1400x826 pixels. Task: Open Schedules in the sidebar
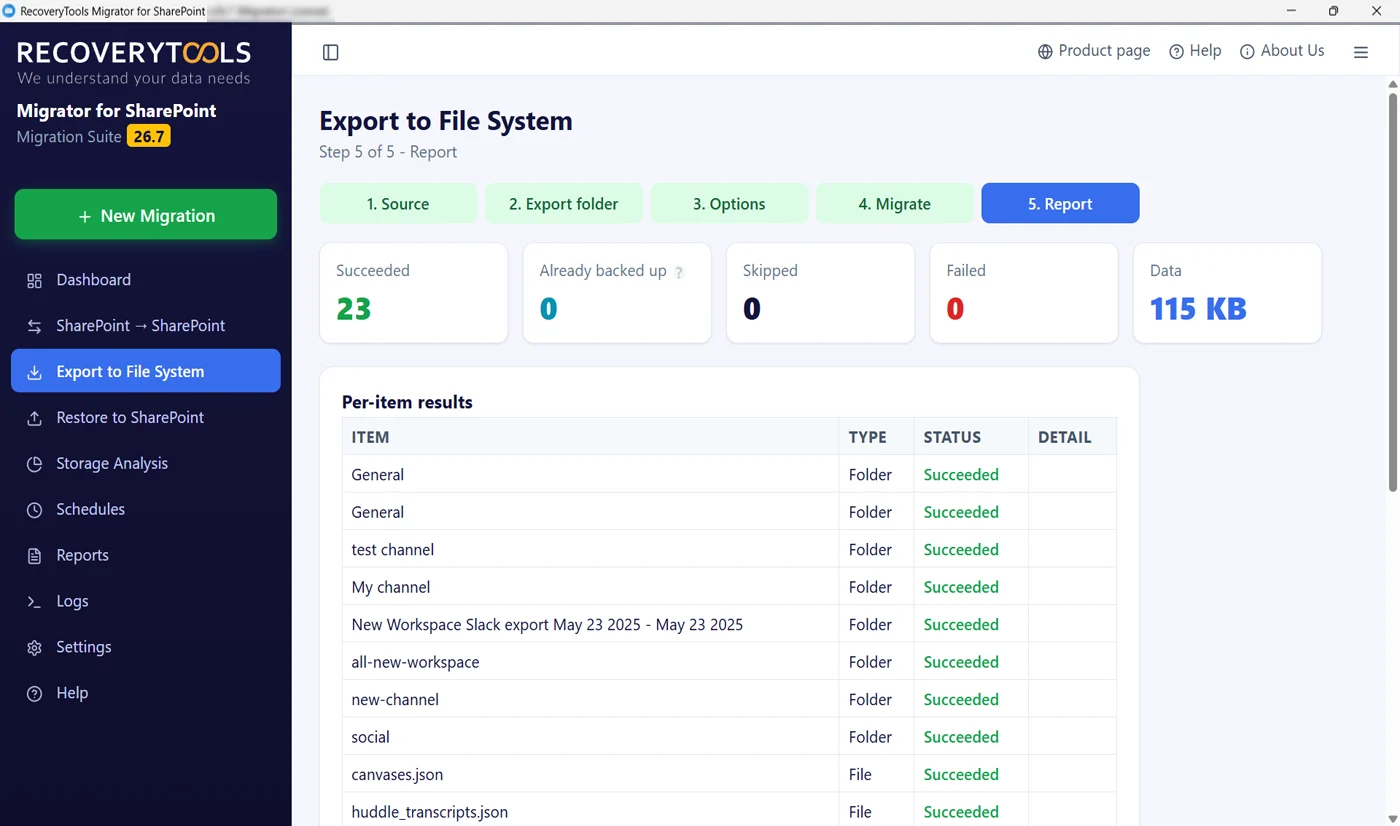146,509
